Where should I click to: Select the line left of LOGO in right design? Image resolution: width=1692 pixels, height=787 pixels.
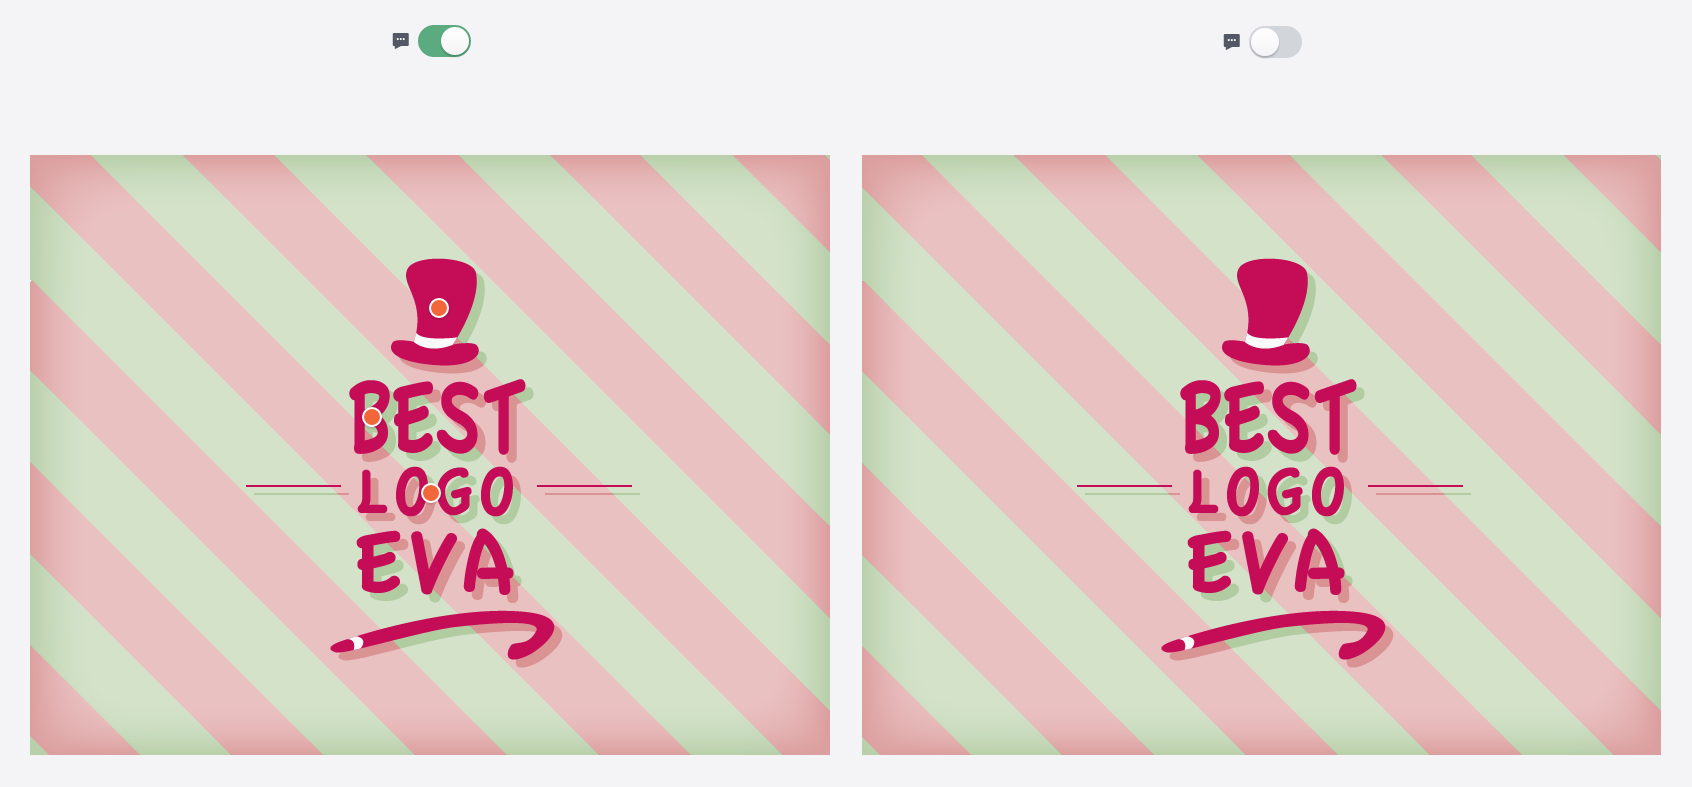1125,486
